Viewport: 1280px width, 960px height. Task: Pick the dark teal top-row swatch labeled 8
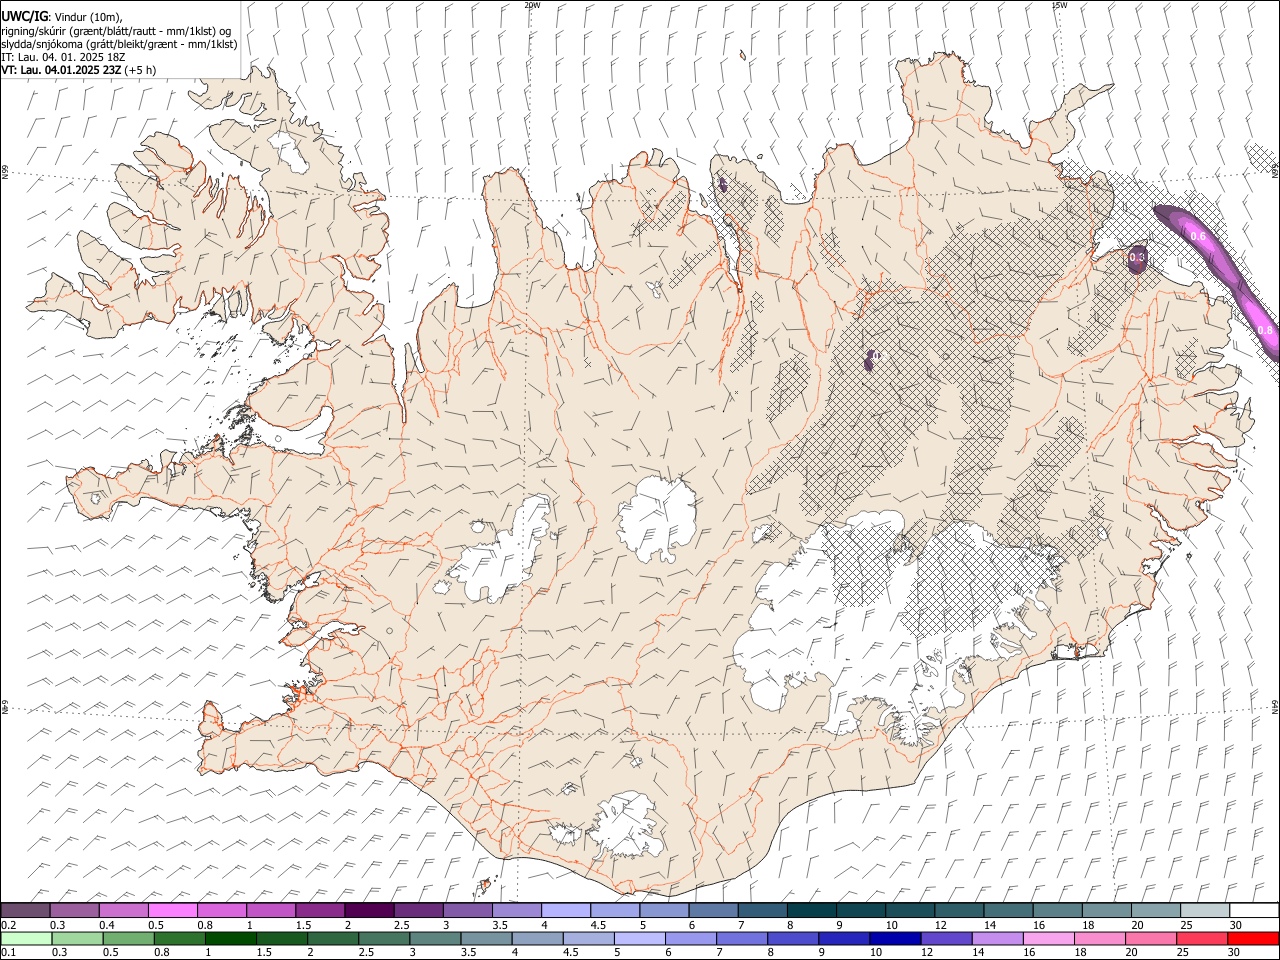click(811, 910)
